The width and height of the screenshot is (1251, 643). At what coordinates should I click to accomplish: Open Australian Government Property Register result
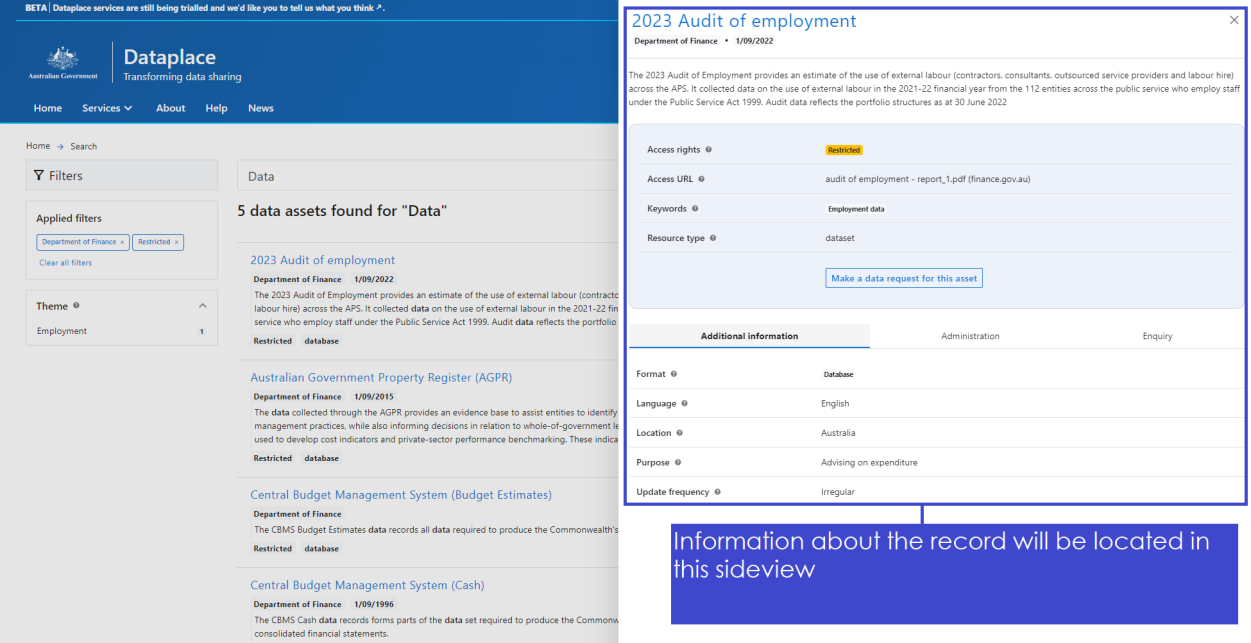click(381, 378)
